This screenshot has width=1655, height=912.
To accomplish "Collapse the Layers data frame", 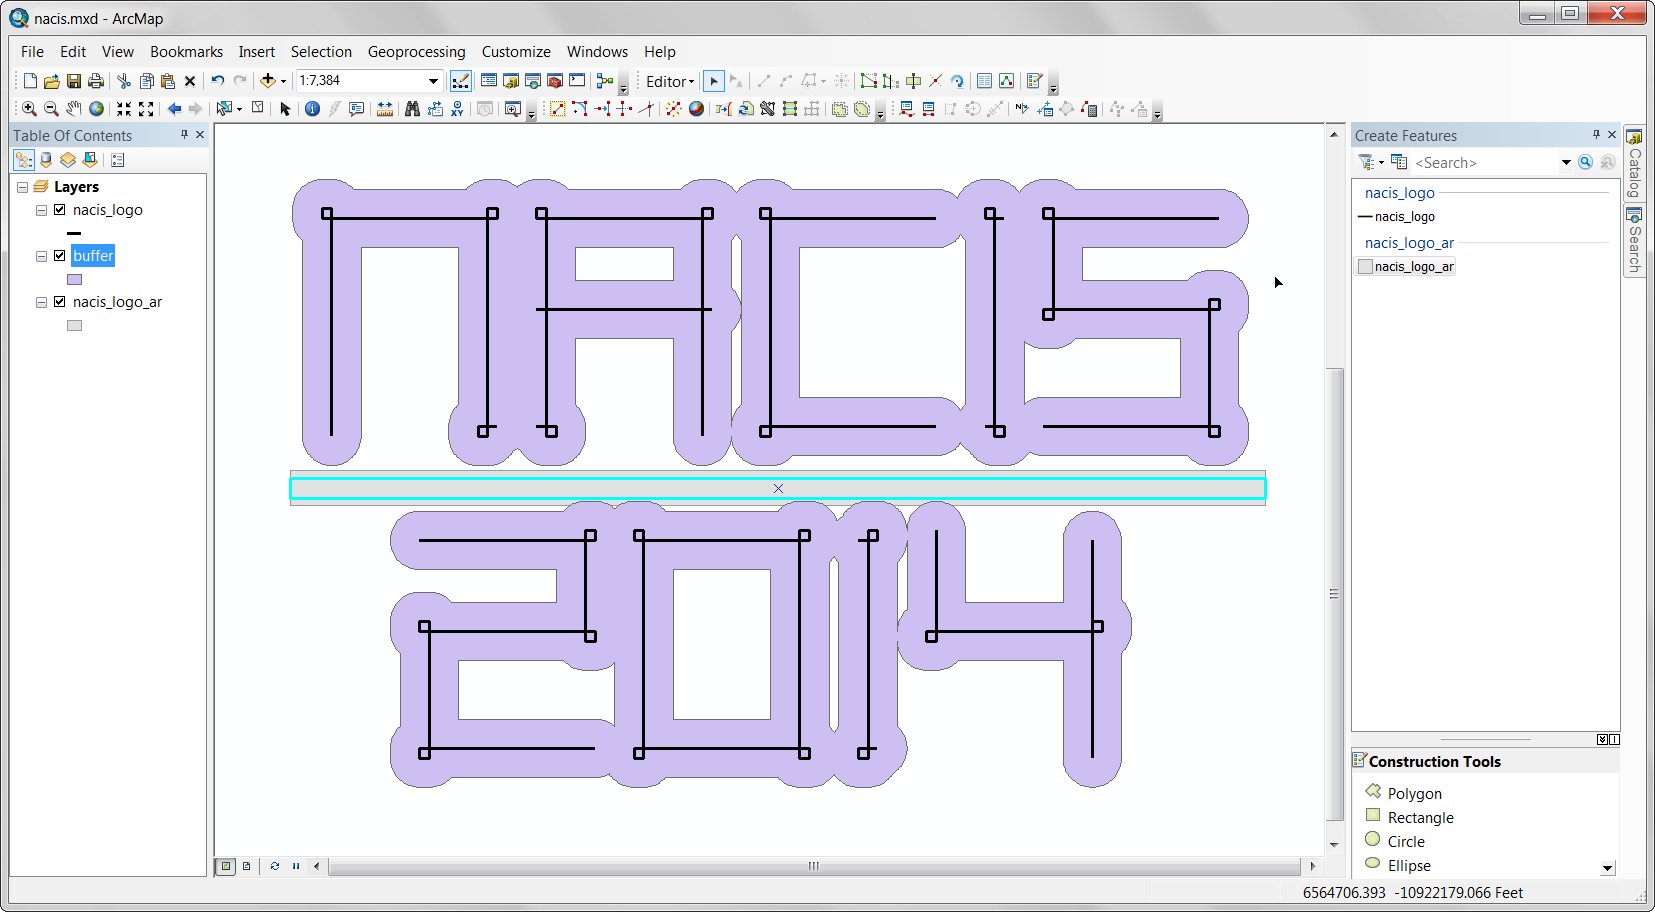I will click(22, 187).
